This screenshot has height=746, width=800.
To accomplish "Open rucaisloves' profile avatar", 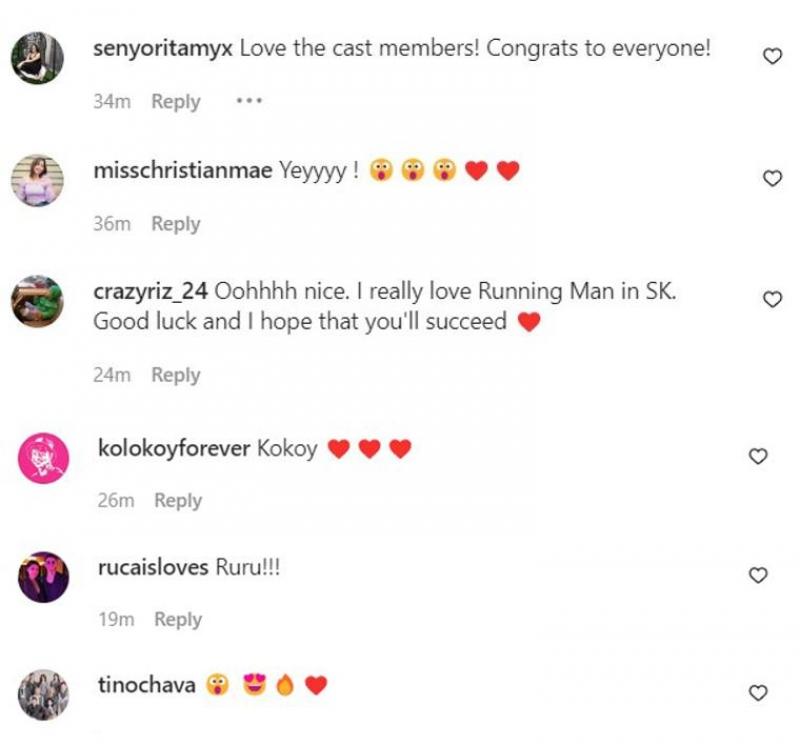I will click(x=44, y=577).
